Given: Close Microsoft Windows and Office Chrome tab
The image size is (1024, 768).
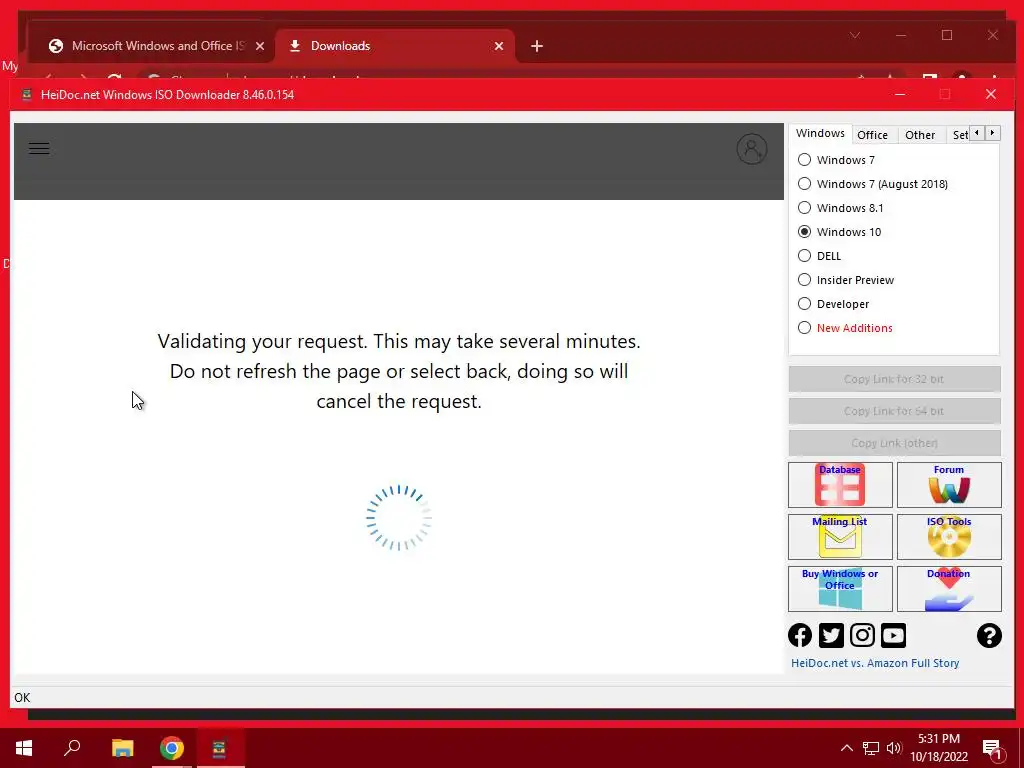Looking at the screenshot, I should (x=260, y=46).
